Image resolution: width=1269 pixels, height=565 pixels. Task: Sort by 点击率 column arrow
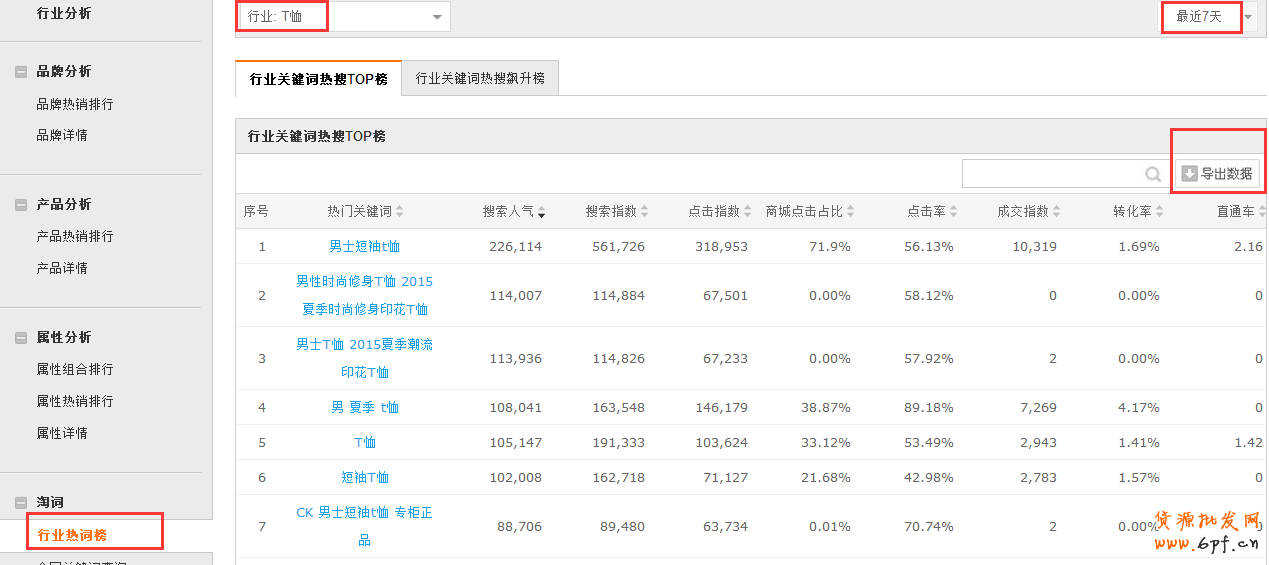click(x=953, y=212)
